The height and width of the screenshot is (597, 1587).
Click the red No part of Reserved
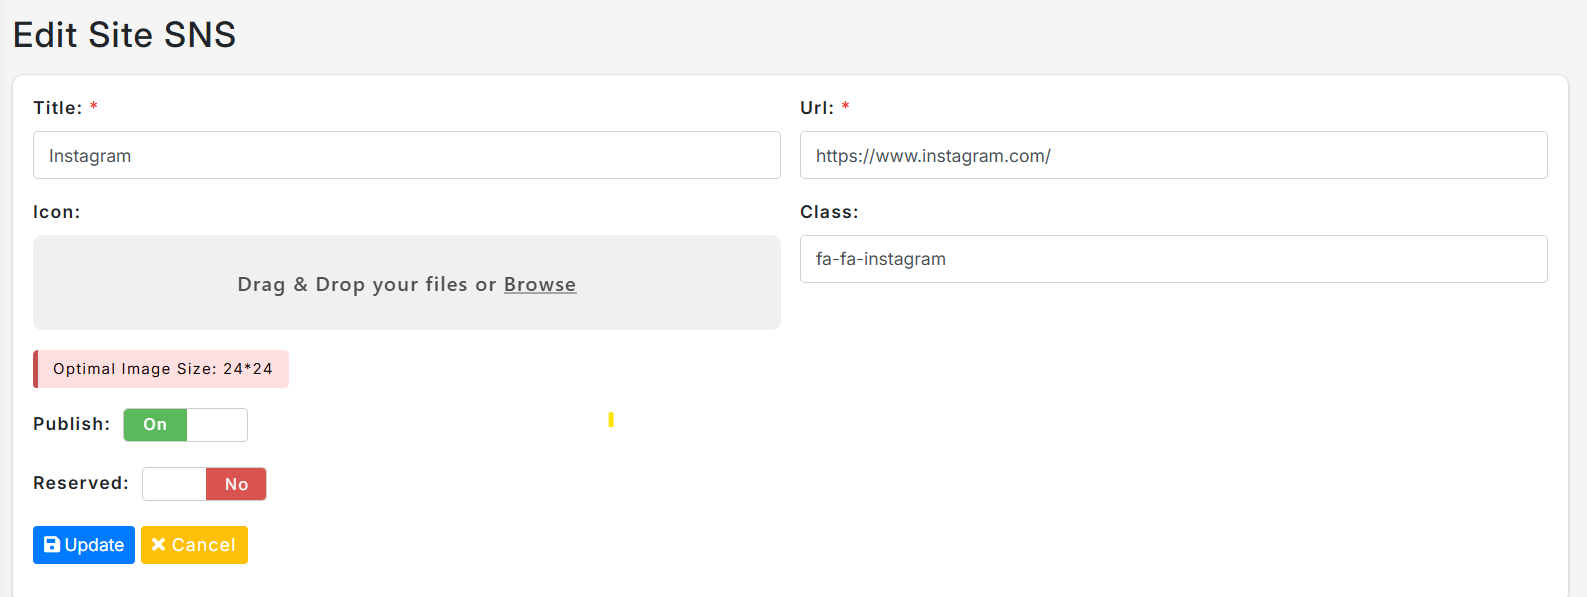pos(236,484)
